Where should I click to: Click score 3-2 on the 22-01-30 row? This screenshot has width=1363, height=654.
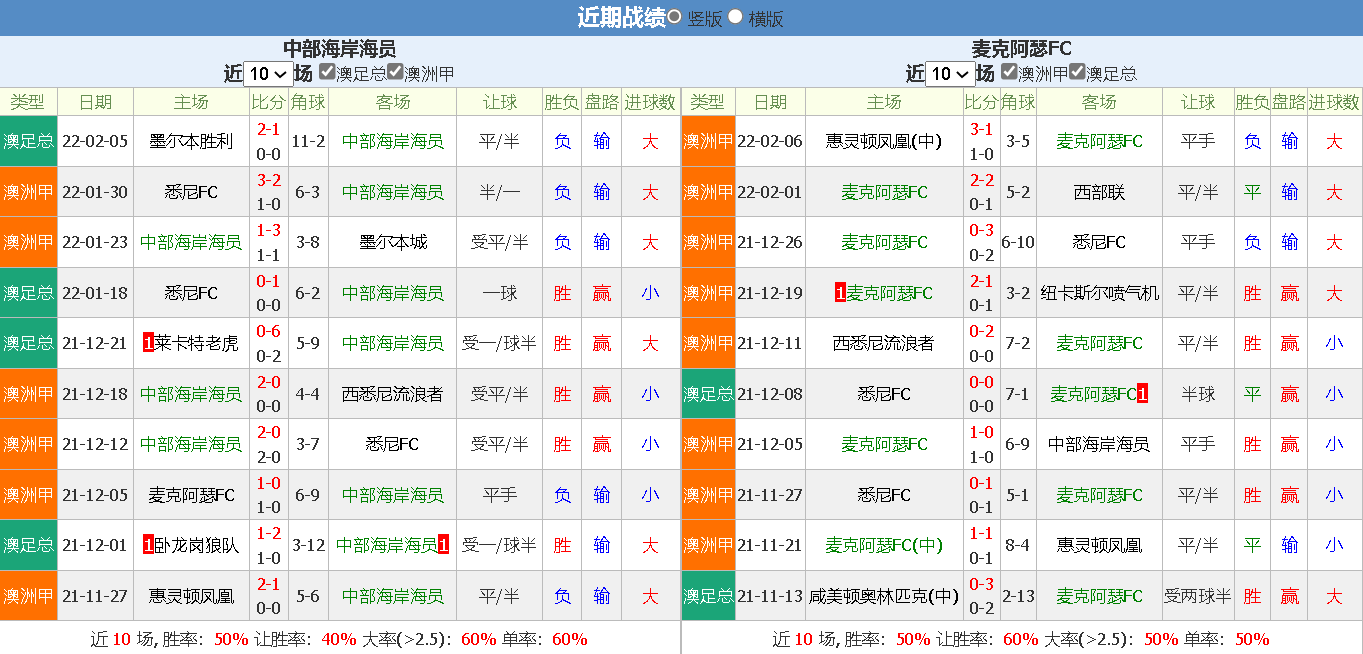pos(268,180)
